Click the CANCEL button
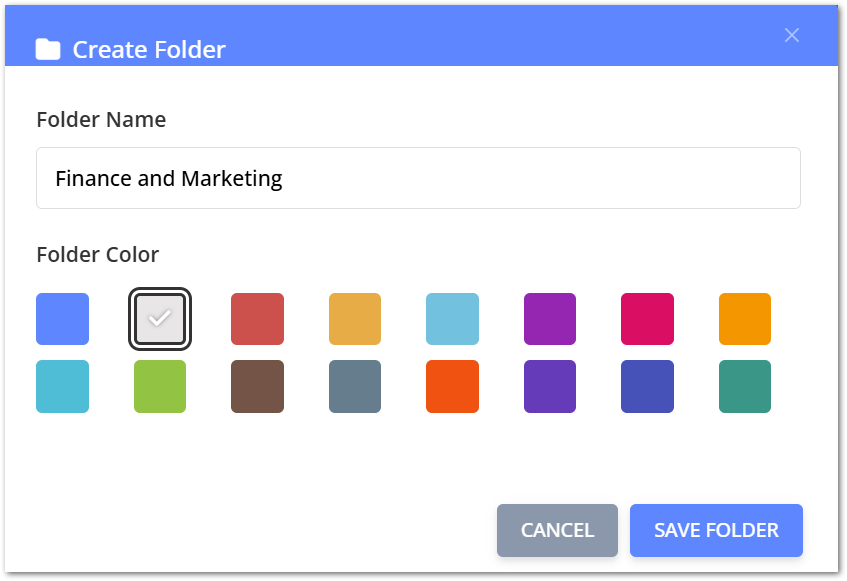Viewport: 847px width, 581px height. tap(557, 530)
